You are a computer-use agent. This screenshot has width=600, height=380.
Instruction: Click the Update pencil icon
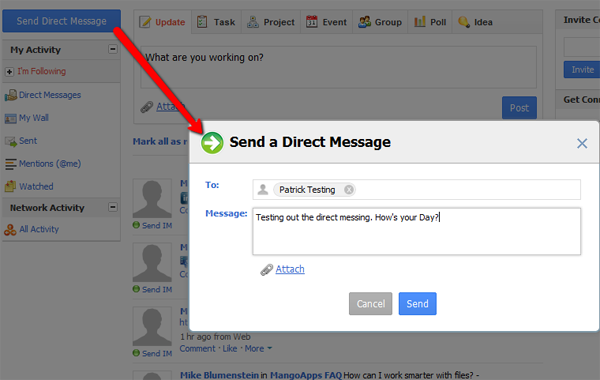click(x=145, y=22)
